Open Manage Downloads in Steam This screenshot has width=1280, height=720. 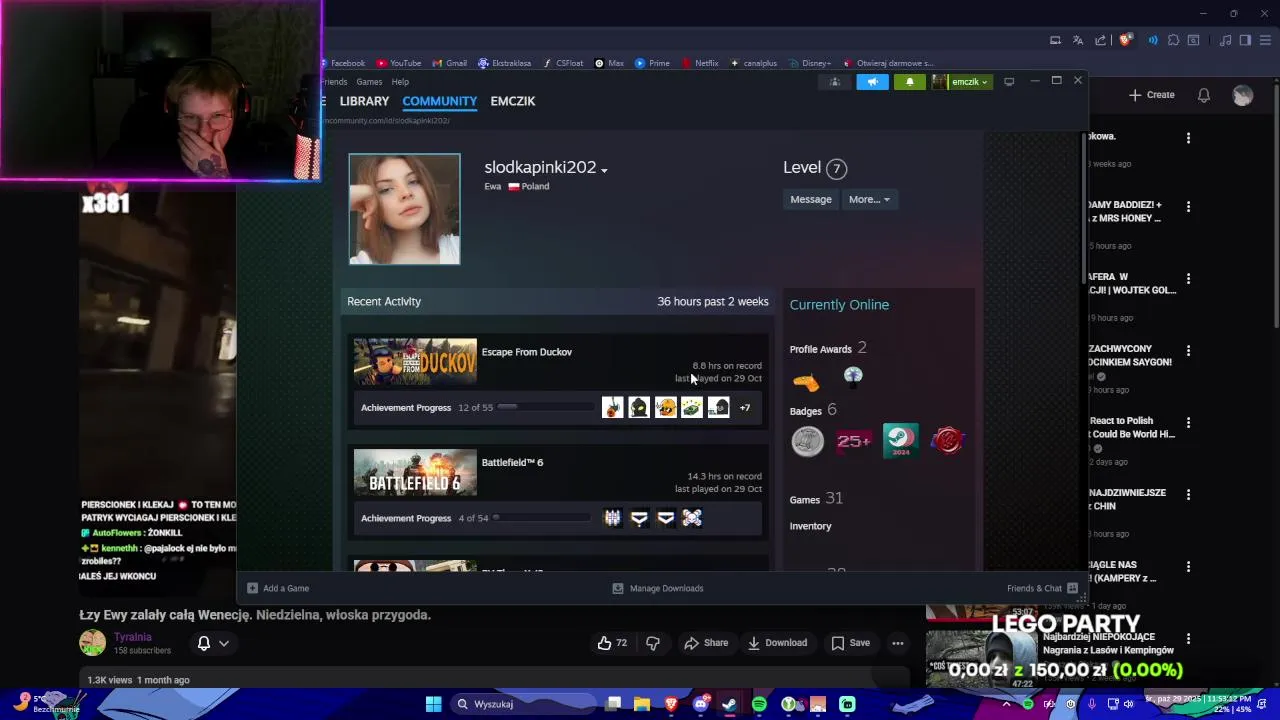coord(657,588)
